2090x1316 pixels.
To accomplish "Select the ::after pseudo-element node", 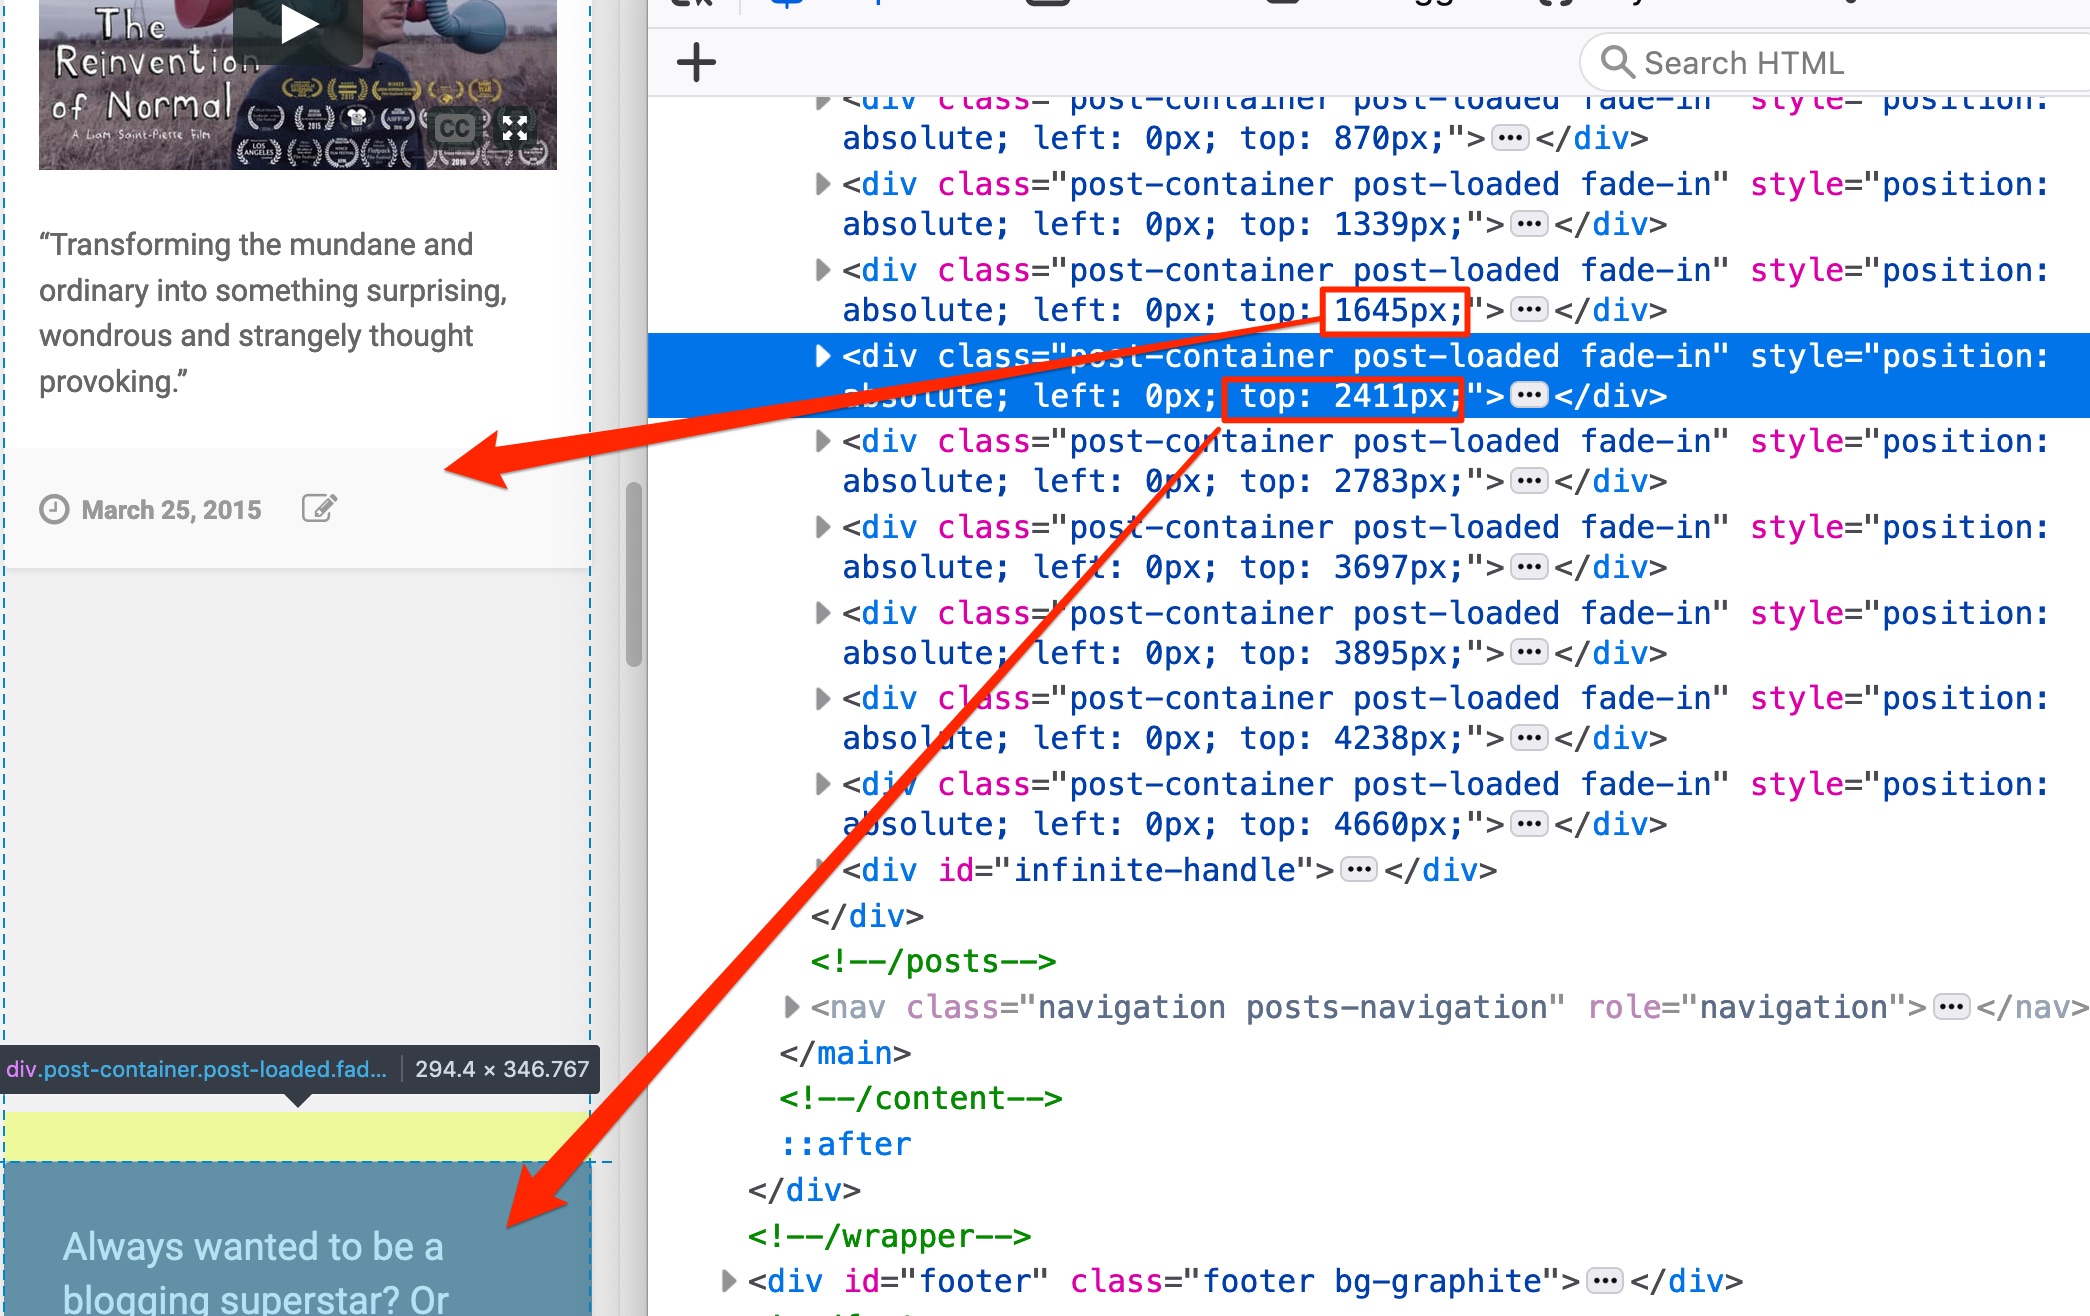I will (x=846, y=1144).
